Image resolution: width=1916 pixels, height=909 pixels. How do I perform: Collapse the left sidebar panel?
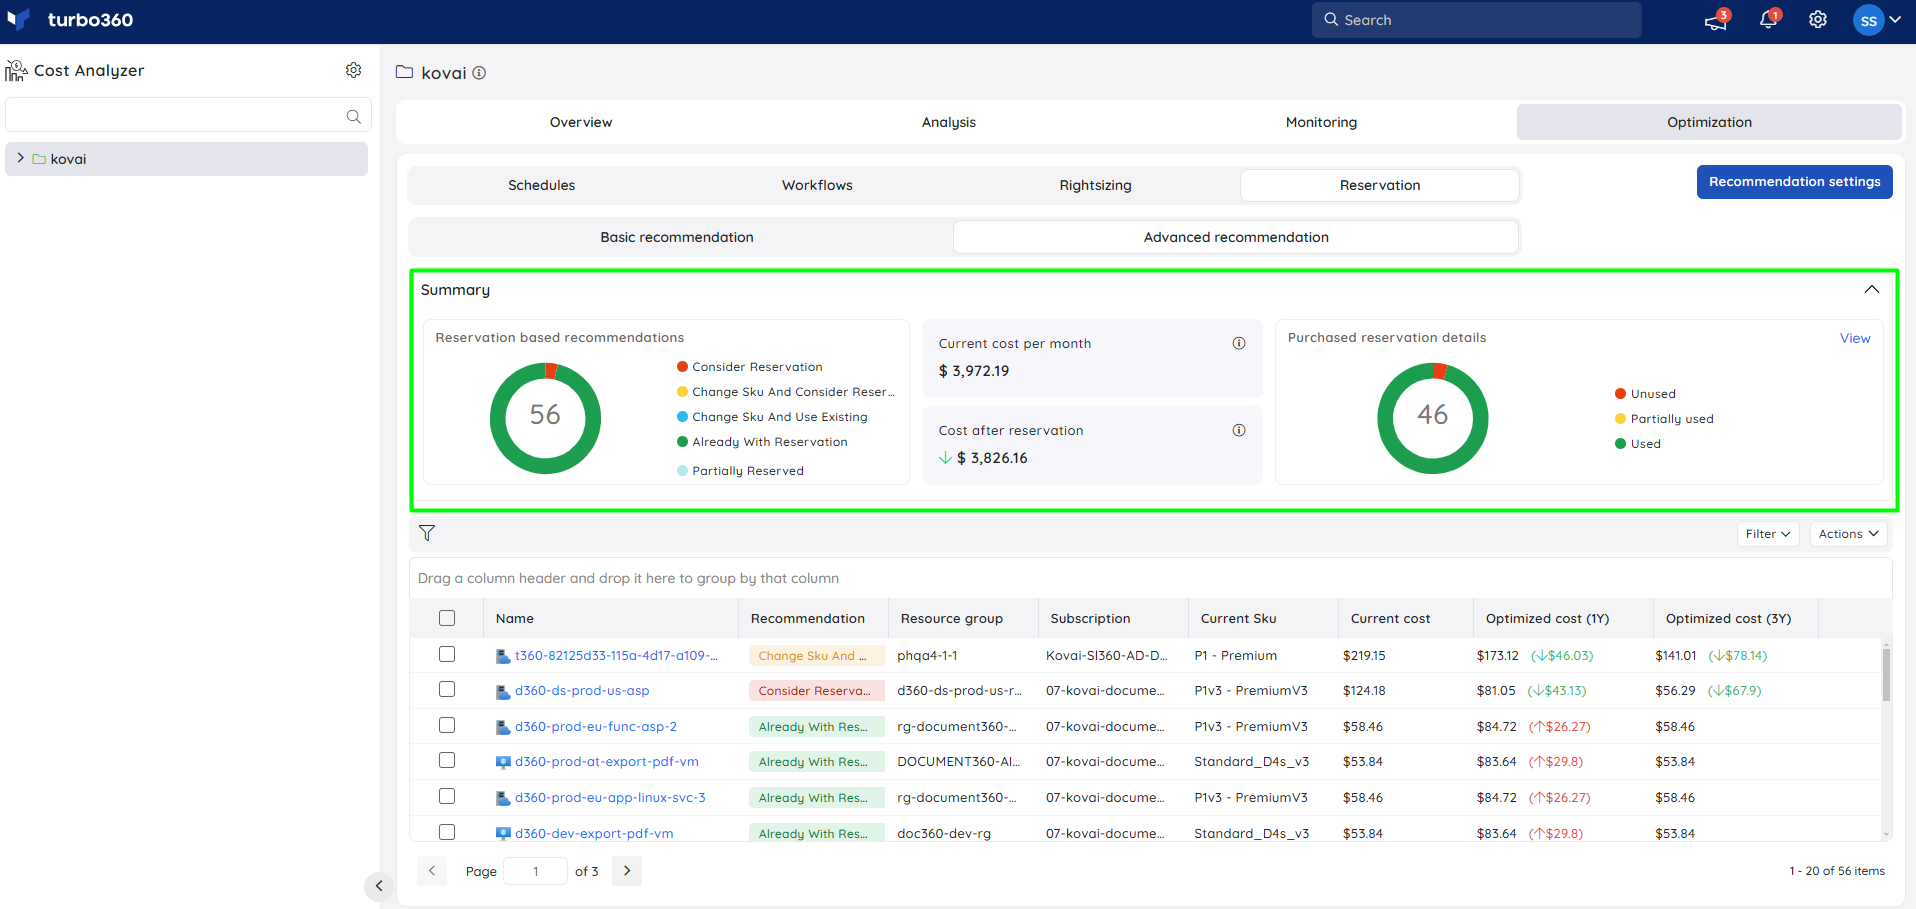pyautogui.click(x=379, y=885)
